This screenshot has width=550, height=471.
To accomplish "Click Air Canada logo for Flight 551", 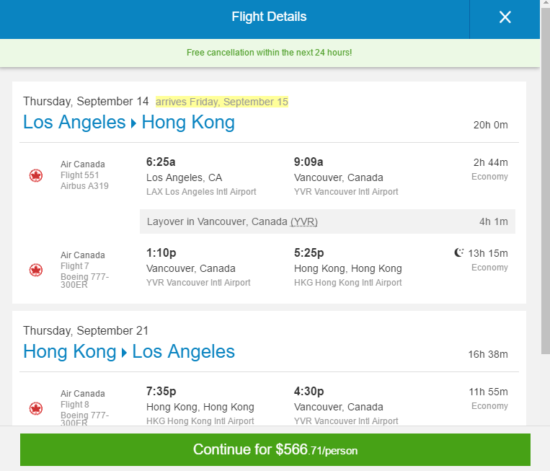I will pyautogui.click(x=36, y=175).
